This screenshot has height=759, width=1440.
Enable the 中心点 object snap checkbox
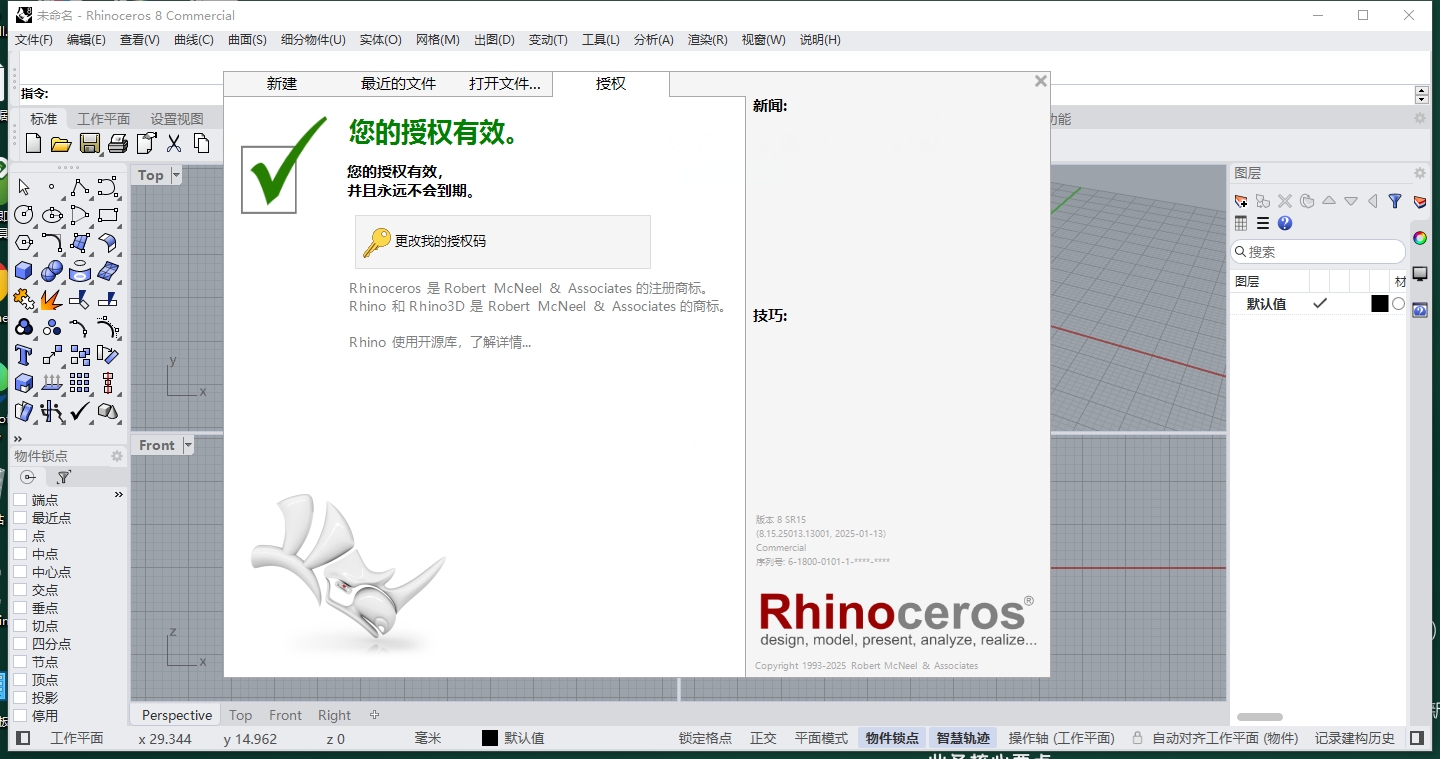coord(20,571)
